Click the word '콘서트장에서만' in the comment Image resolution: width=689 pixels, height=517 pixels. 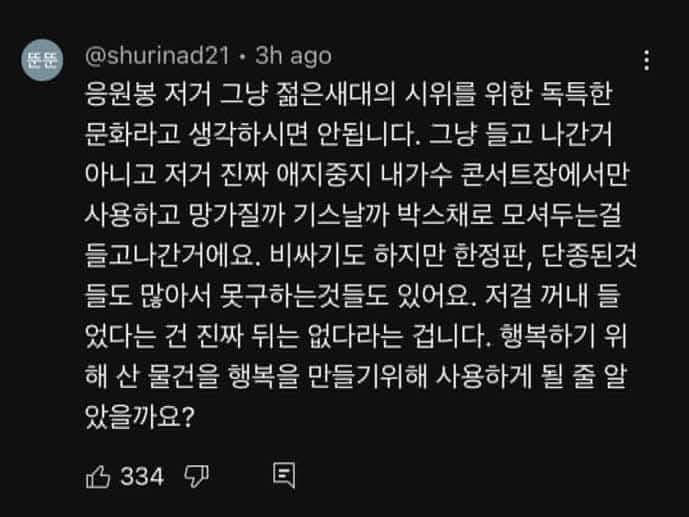[546, 175]
